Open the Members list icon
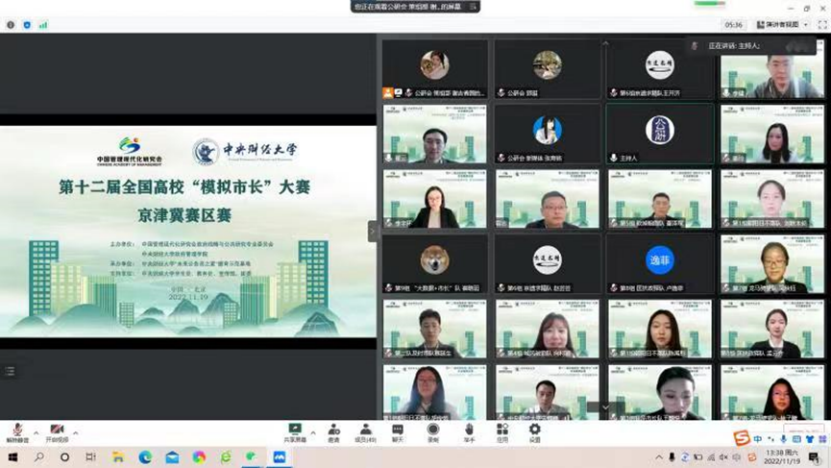831x468 pixels. pos(365,430)
